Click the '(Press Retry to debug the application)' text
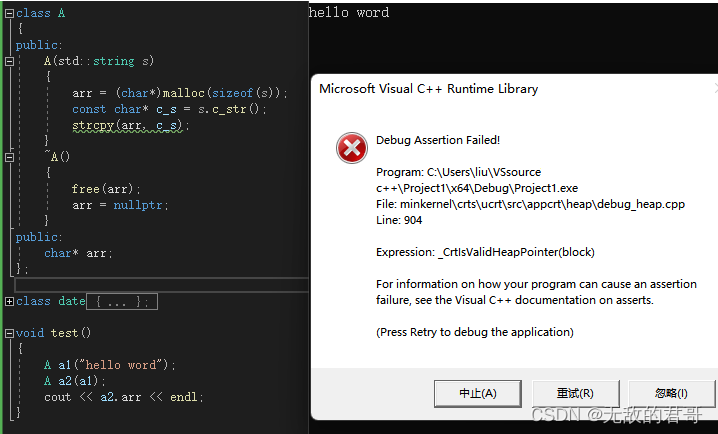The image size is (718, 434). (475, 332)
